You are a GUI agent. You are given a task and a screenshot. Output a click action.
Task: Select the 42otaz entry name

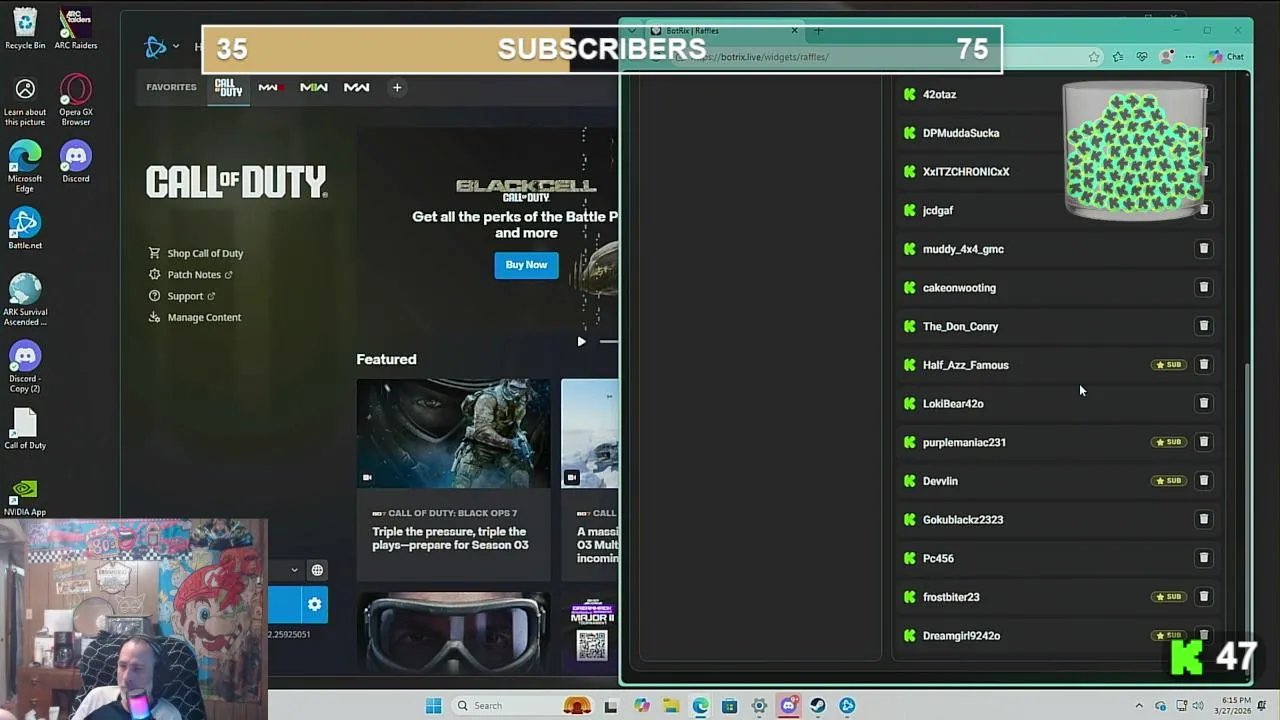click(x=939, y=94)
